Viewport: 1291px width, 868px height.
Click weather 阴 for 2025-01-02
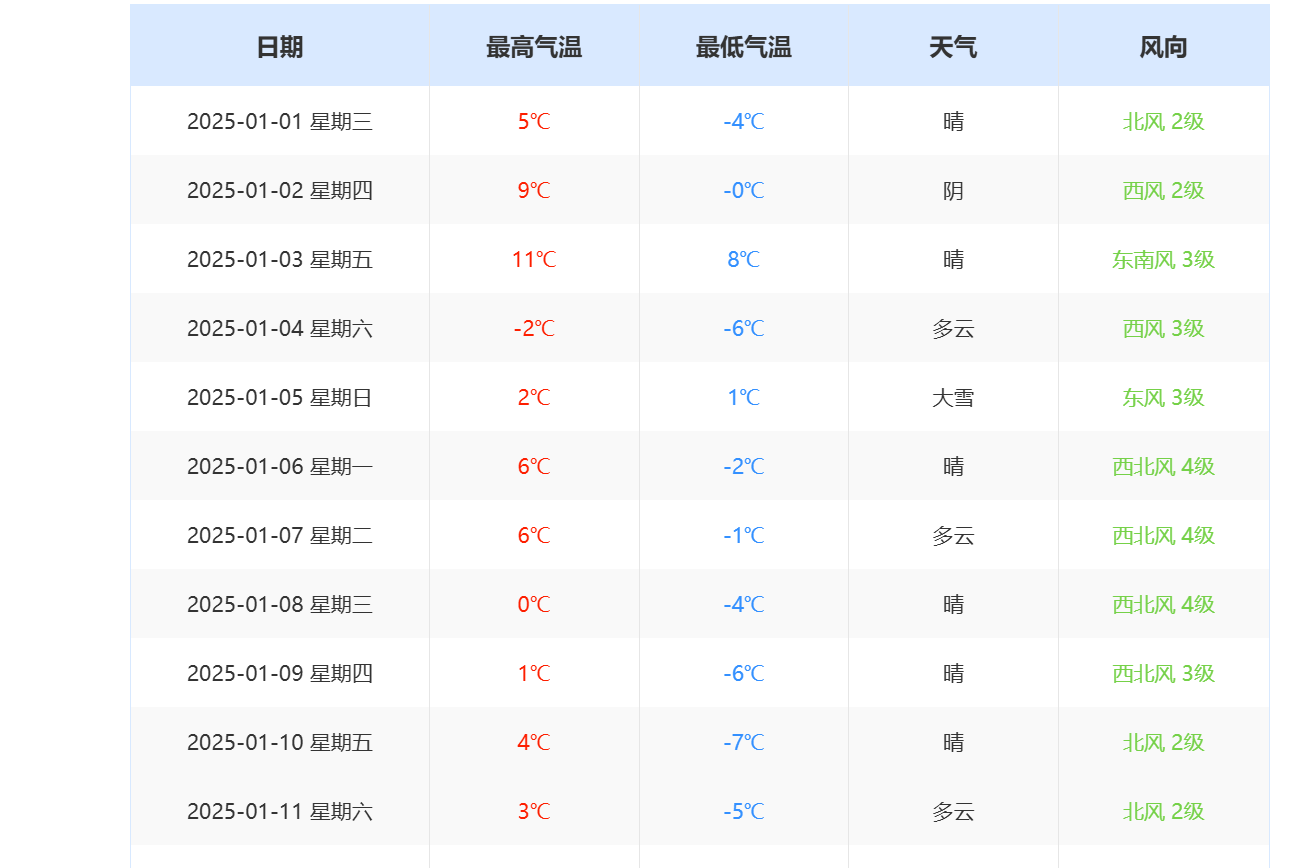click(953, 190)
